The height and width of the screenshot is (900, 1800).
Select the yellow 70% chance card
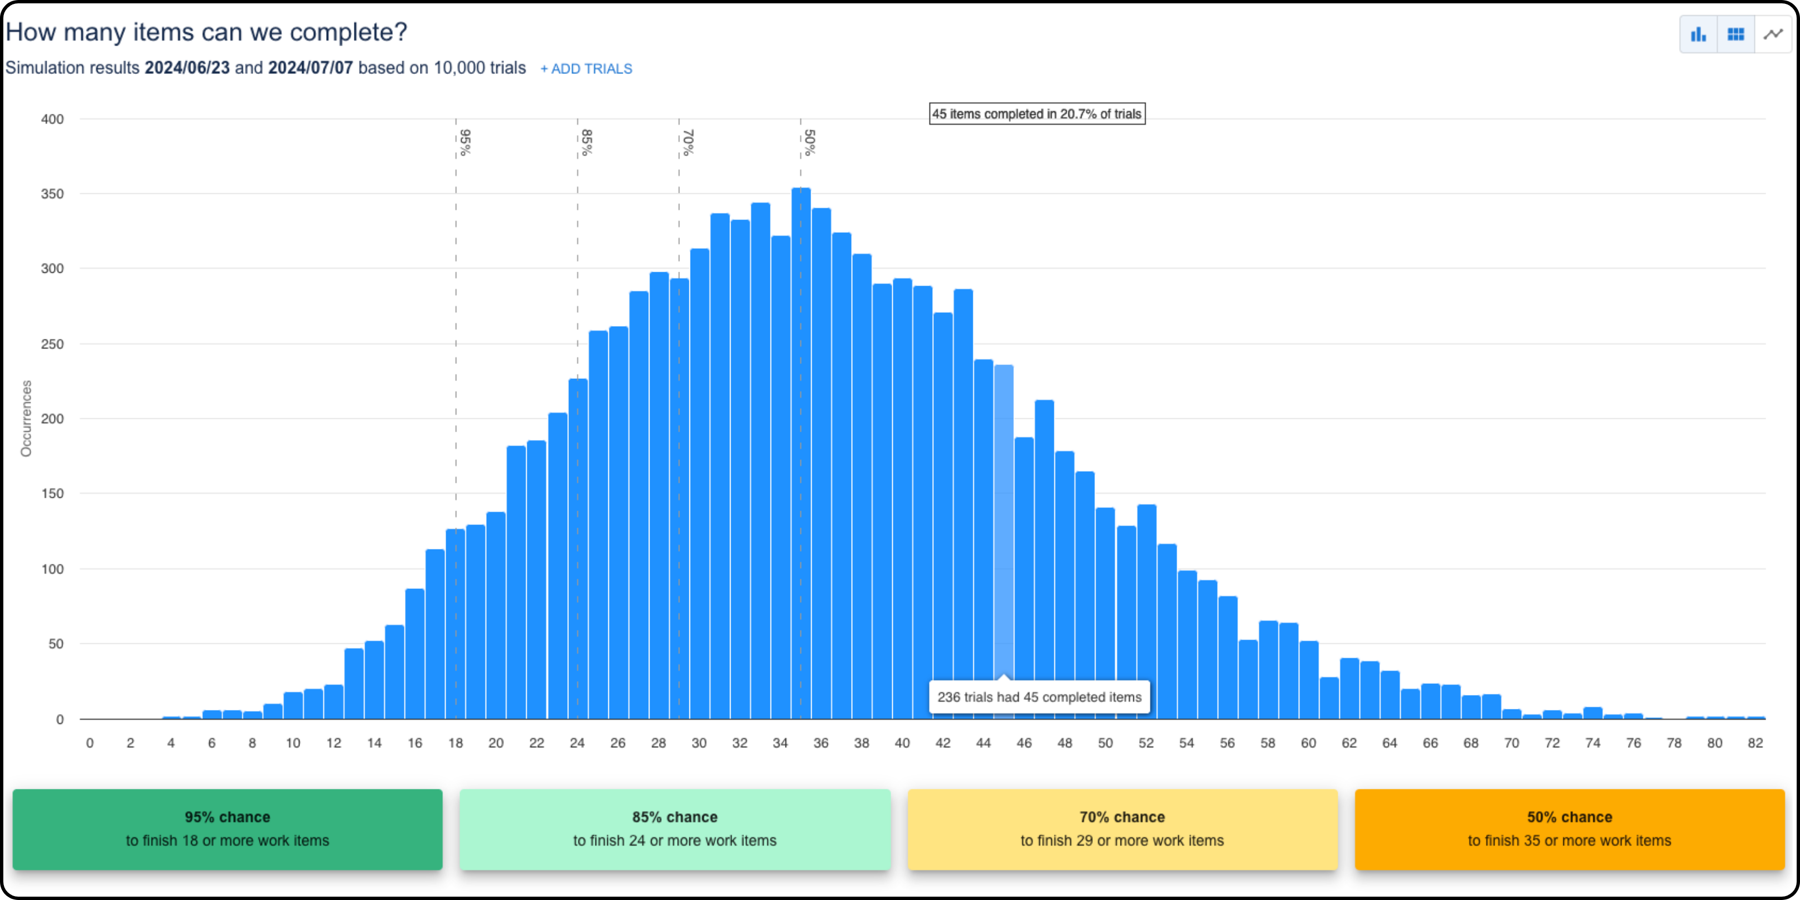1122,829
